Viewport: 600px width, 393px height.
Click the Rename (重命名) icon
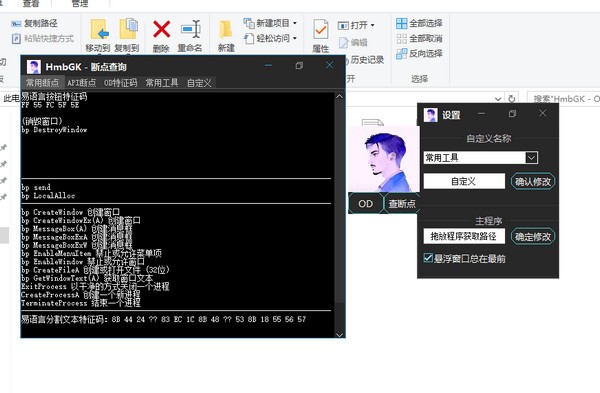pos(191,29)
